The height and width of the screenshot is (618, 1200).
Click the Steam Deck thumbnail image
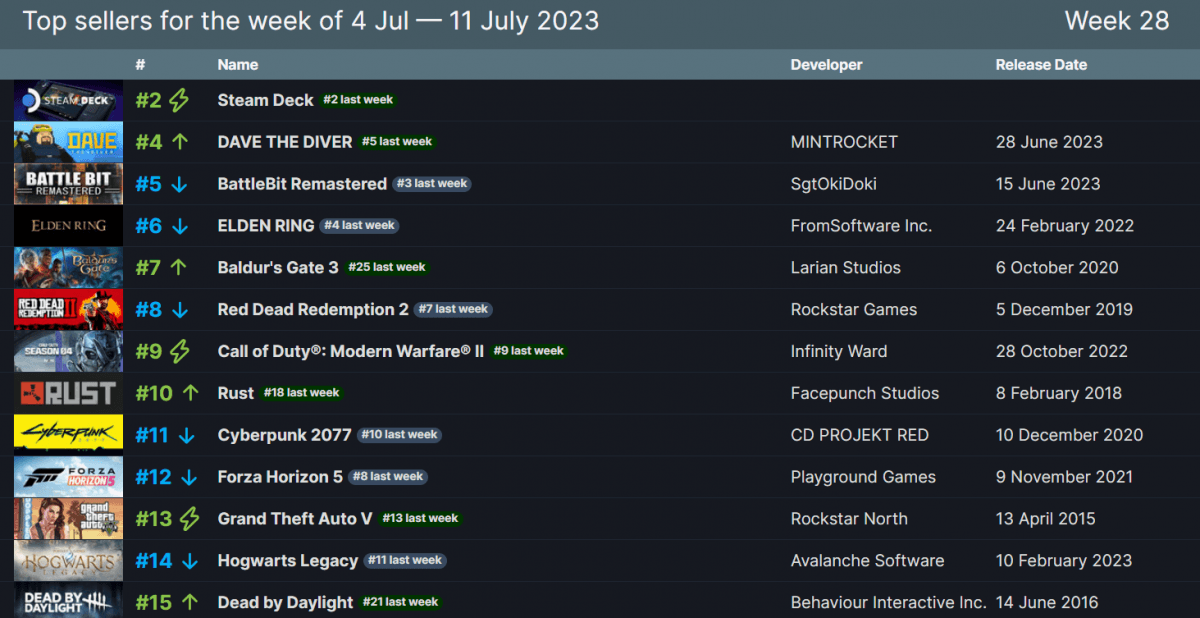[x=68, y=100]
